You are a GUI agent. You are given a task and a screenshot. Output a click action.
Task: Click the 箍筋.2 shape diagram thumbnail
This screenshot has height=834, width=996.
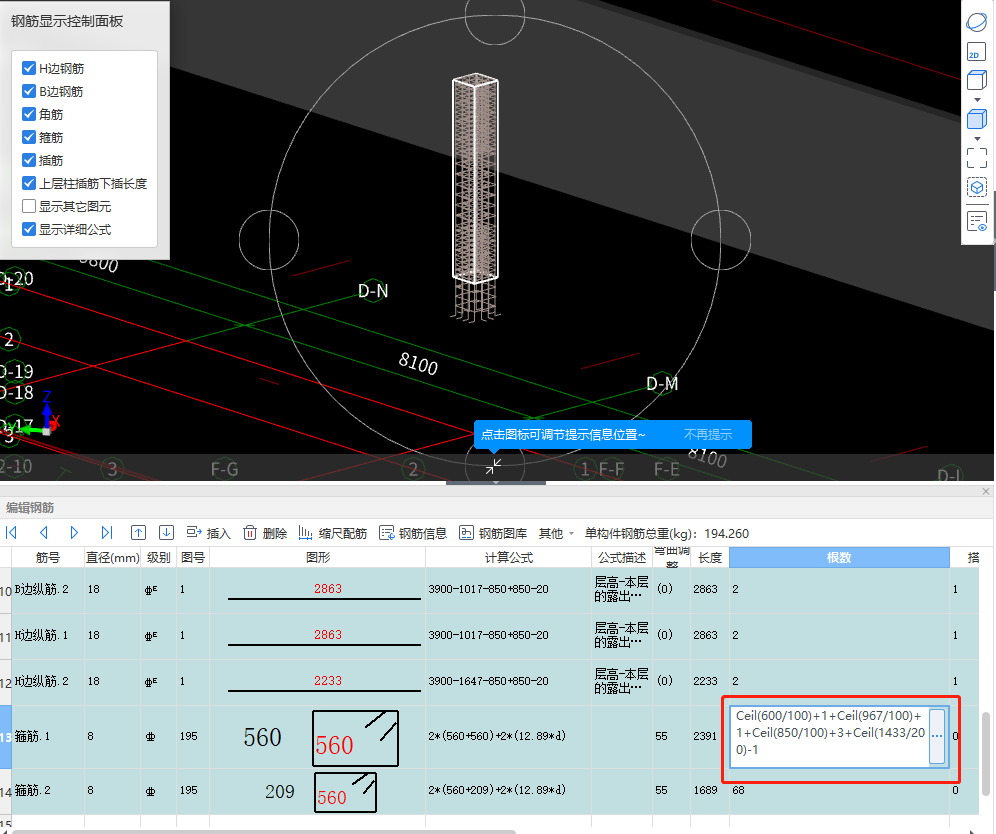coord(345,792)
